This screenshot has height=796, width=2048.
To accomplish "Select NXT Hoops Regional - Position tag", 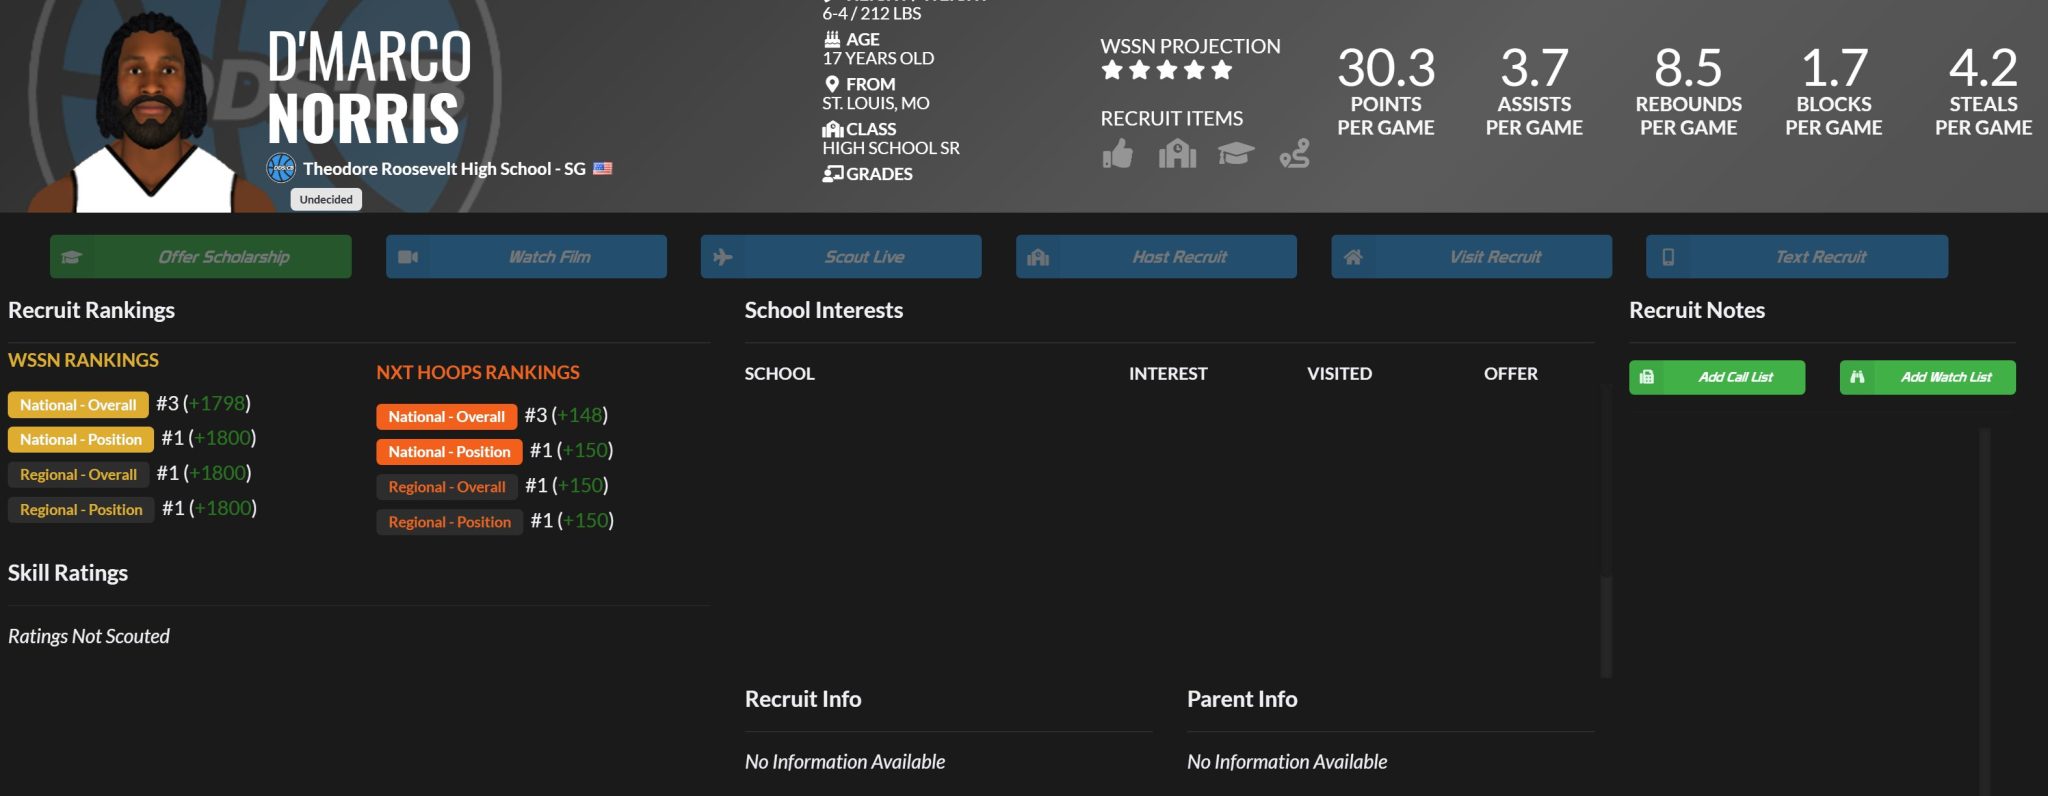I will (x=449, y=522).
